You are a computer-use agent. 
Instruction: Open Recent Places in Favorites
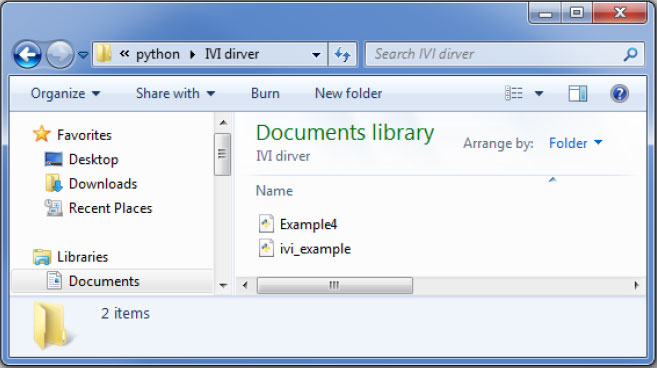click(x=110, y=208)
